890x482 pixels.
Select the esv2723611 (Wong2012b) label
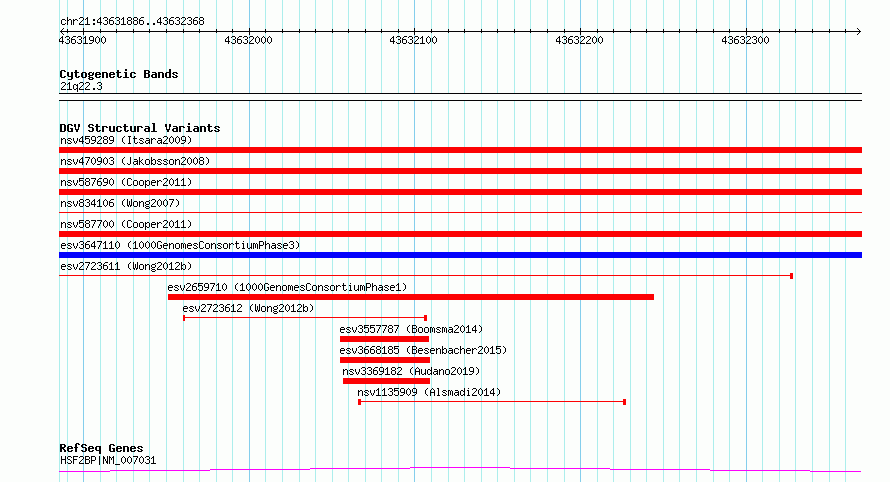[x=126, y=266]
